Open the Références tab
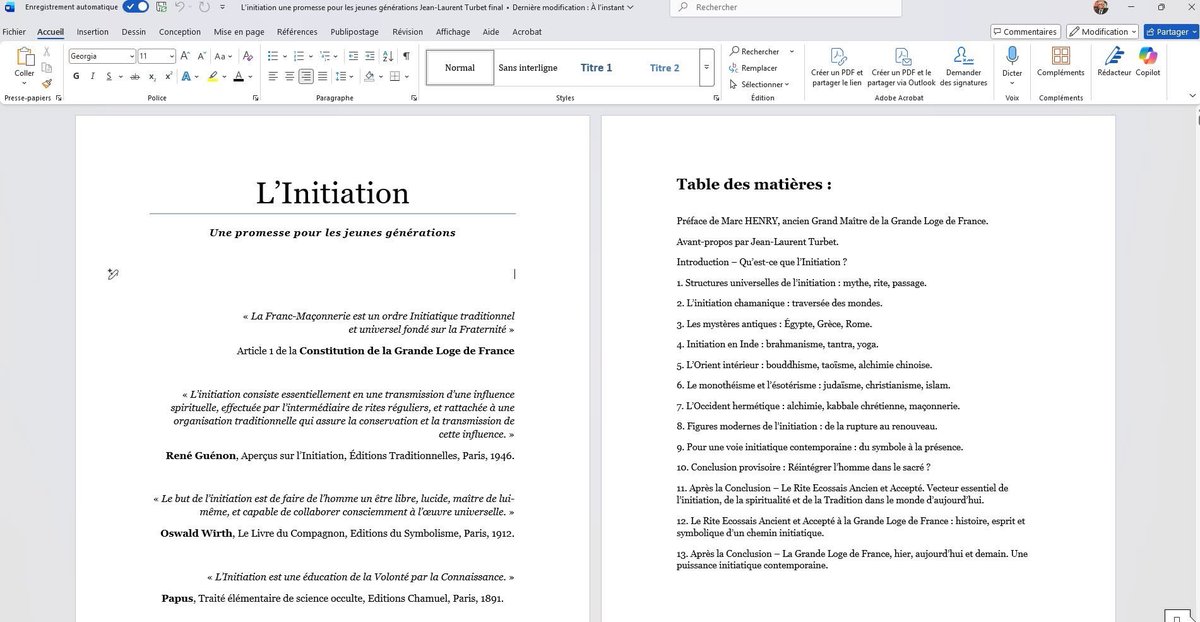Image resolution: width=1200 pixels, height=622 pixels. 297,32
